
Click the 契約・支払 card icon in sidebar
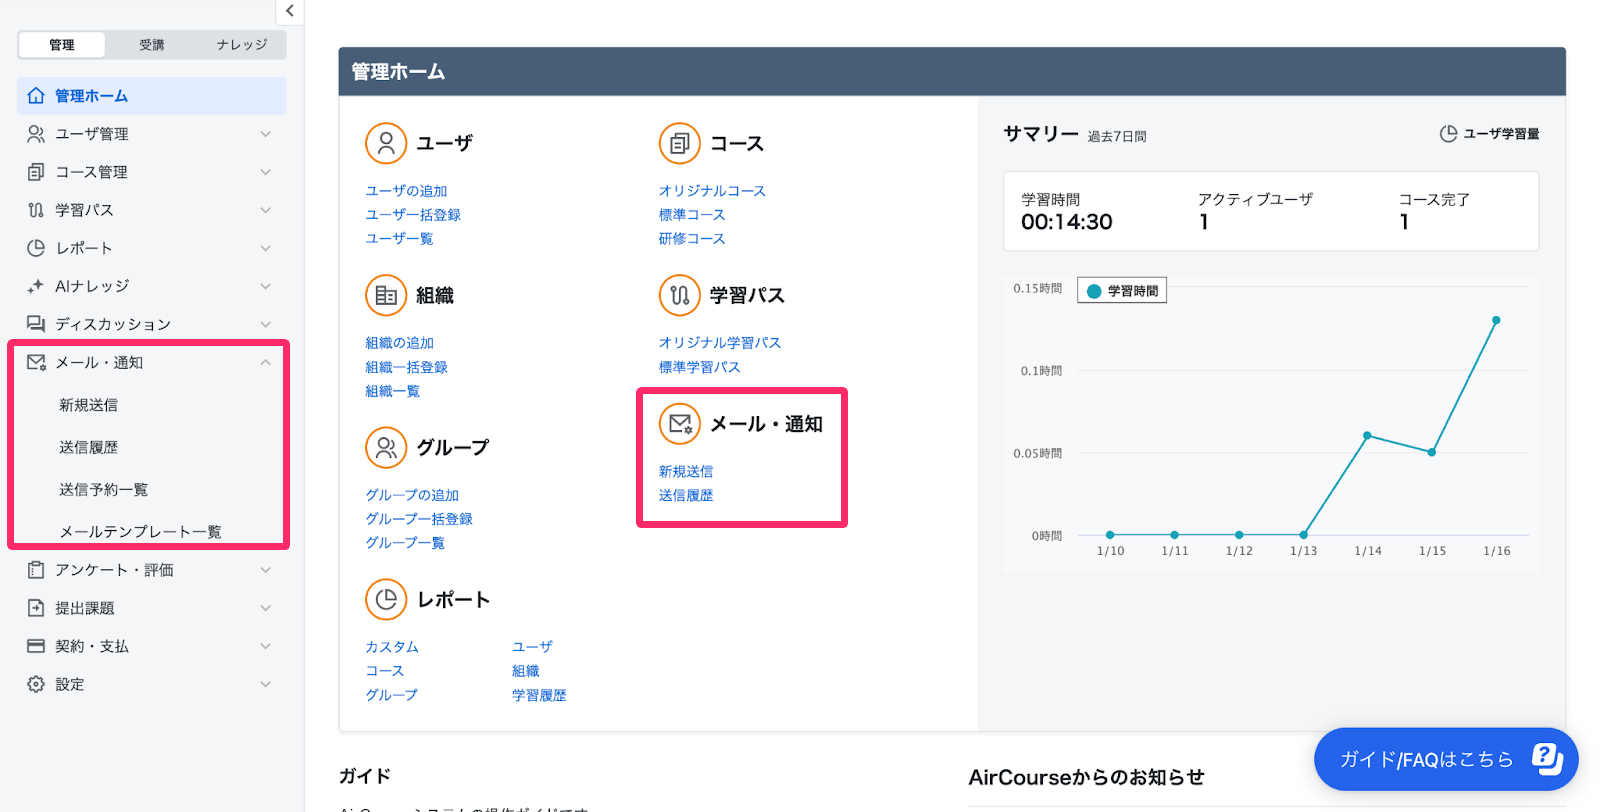point(36,646)
